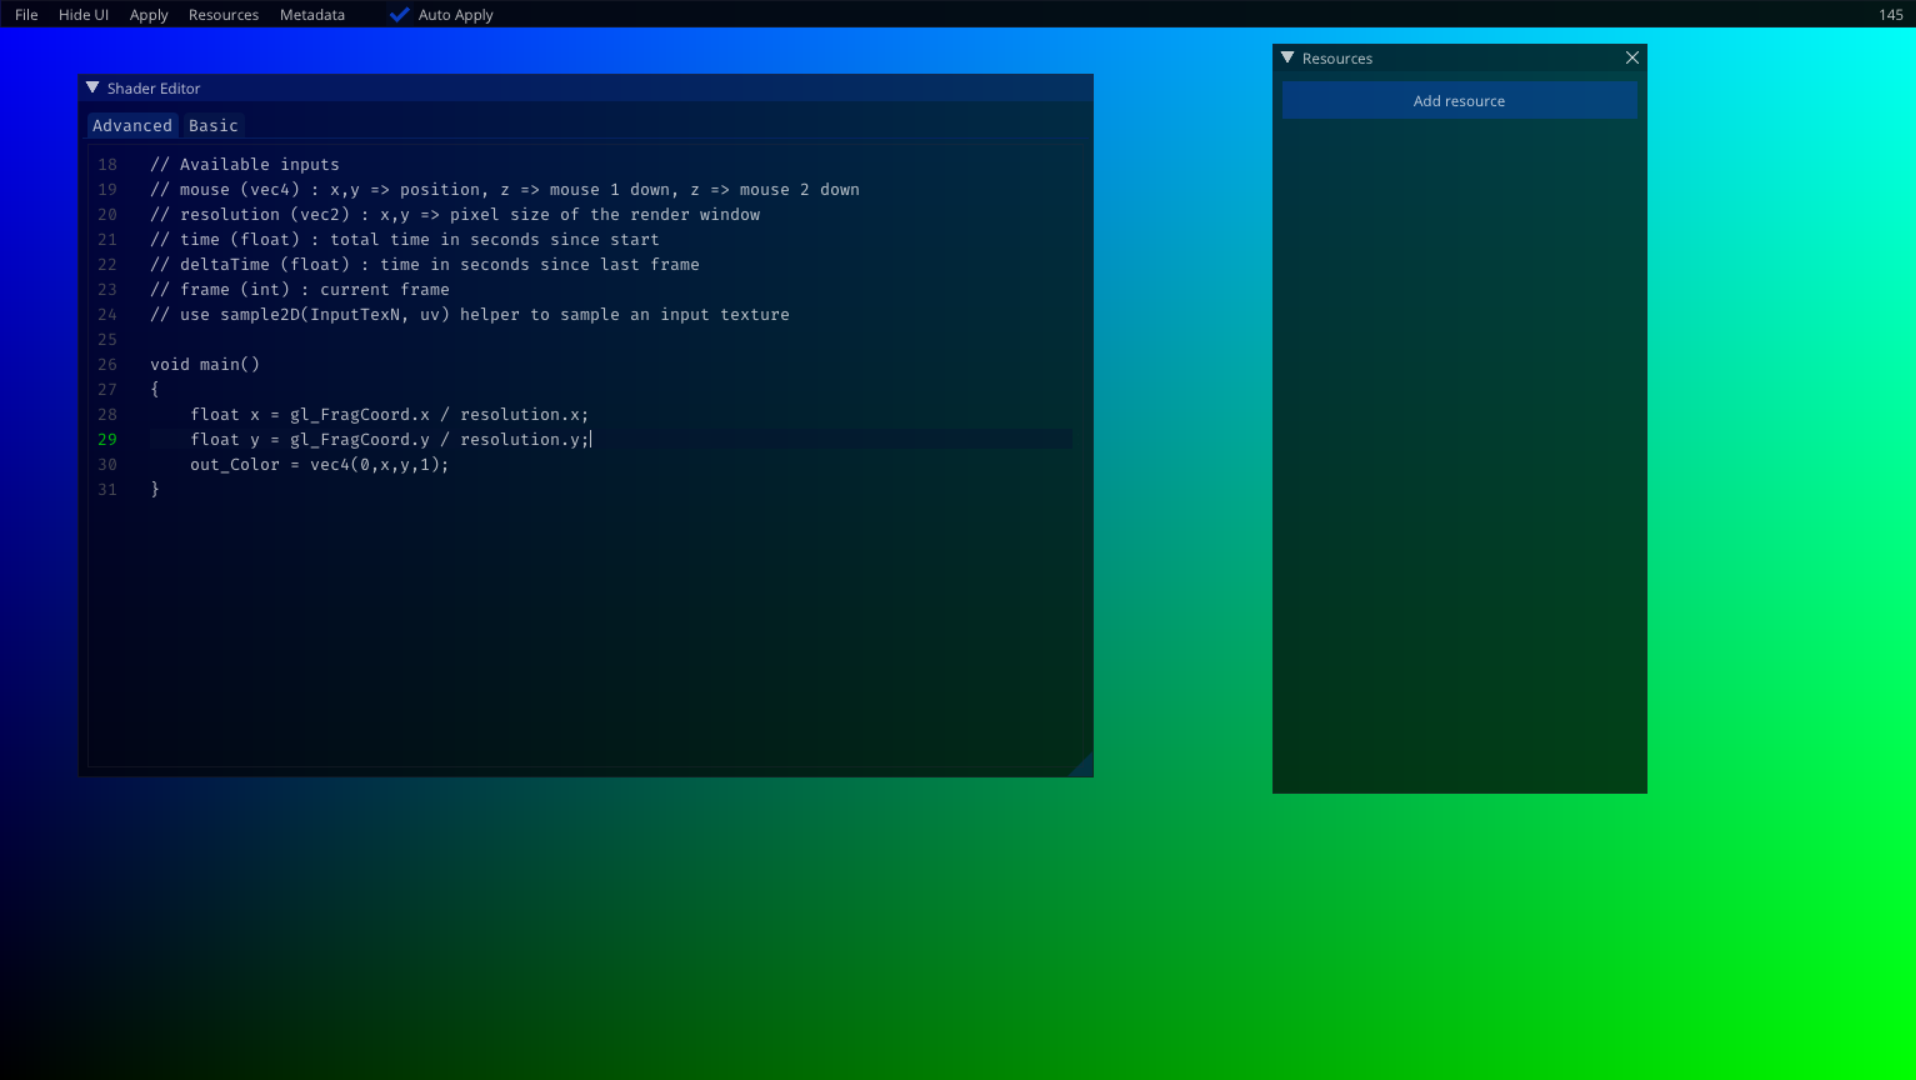
Task: Click the opening brace on line 27
Action: pos(155,389)
